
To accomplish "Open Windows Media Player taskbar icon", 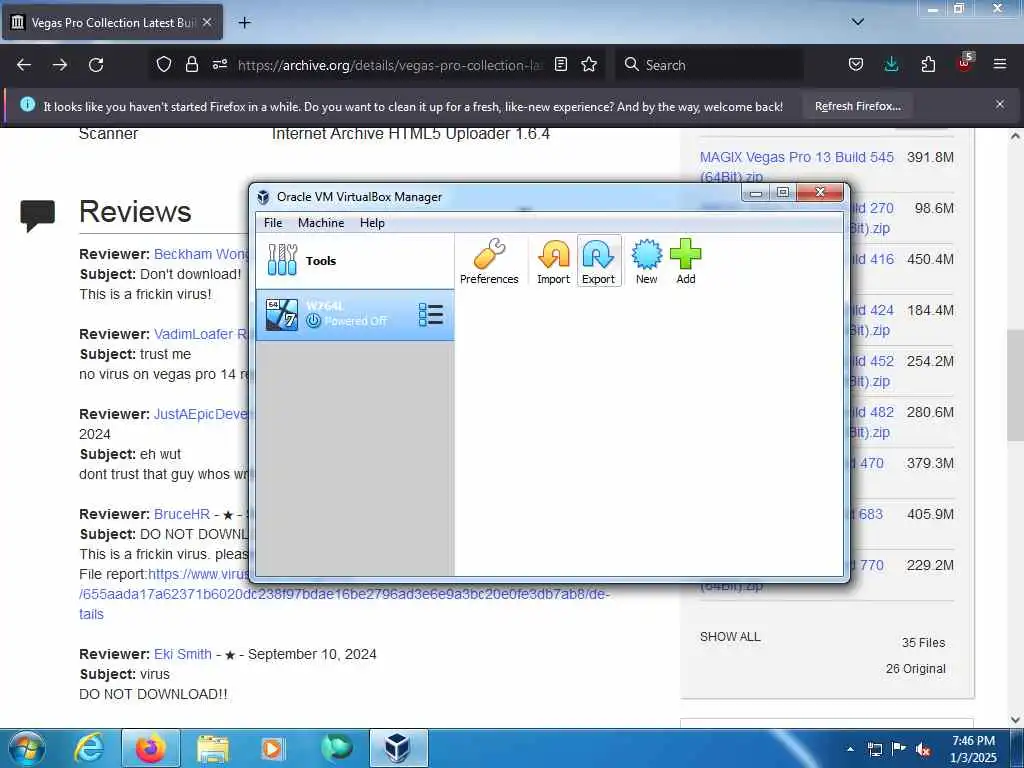I will pyautogui.click(x=272, y=748).
